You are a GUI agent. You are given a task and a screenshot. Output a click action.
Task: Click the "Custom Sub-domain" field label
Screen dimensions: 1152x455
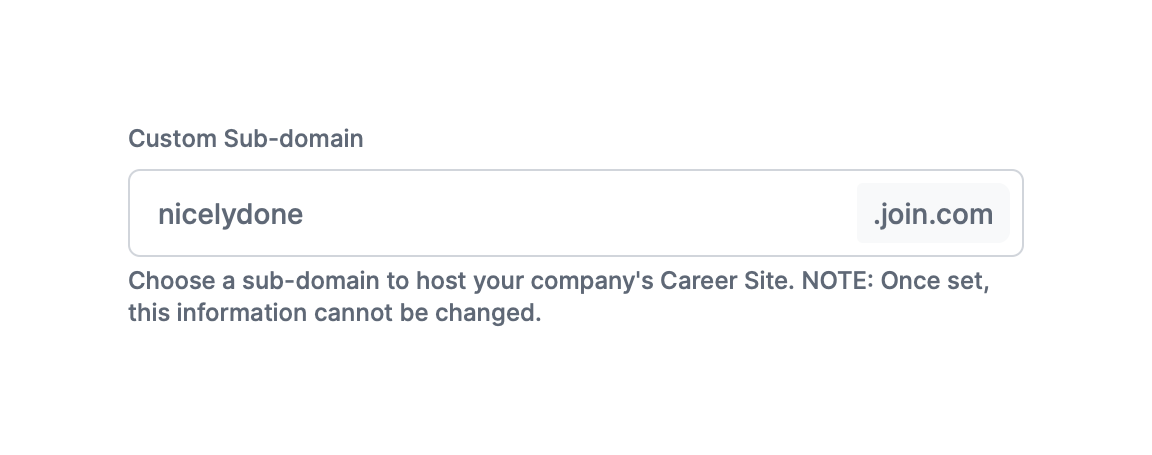coord(245,138)
